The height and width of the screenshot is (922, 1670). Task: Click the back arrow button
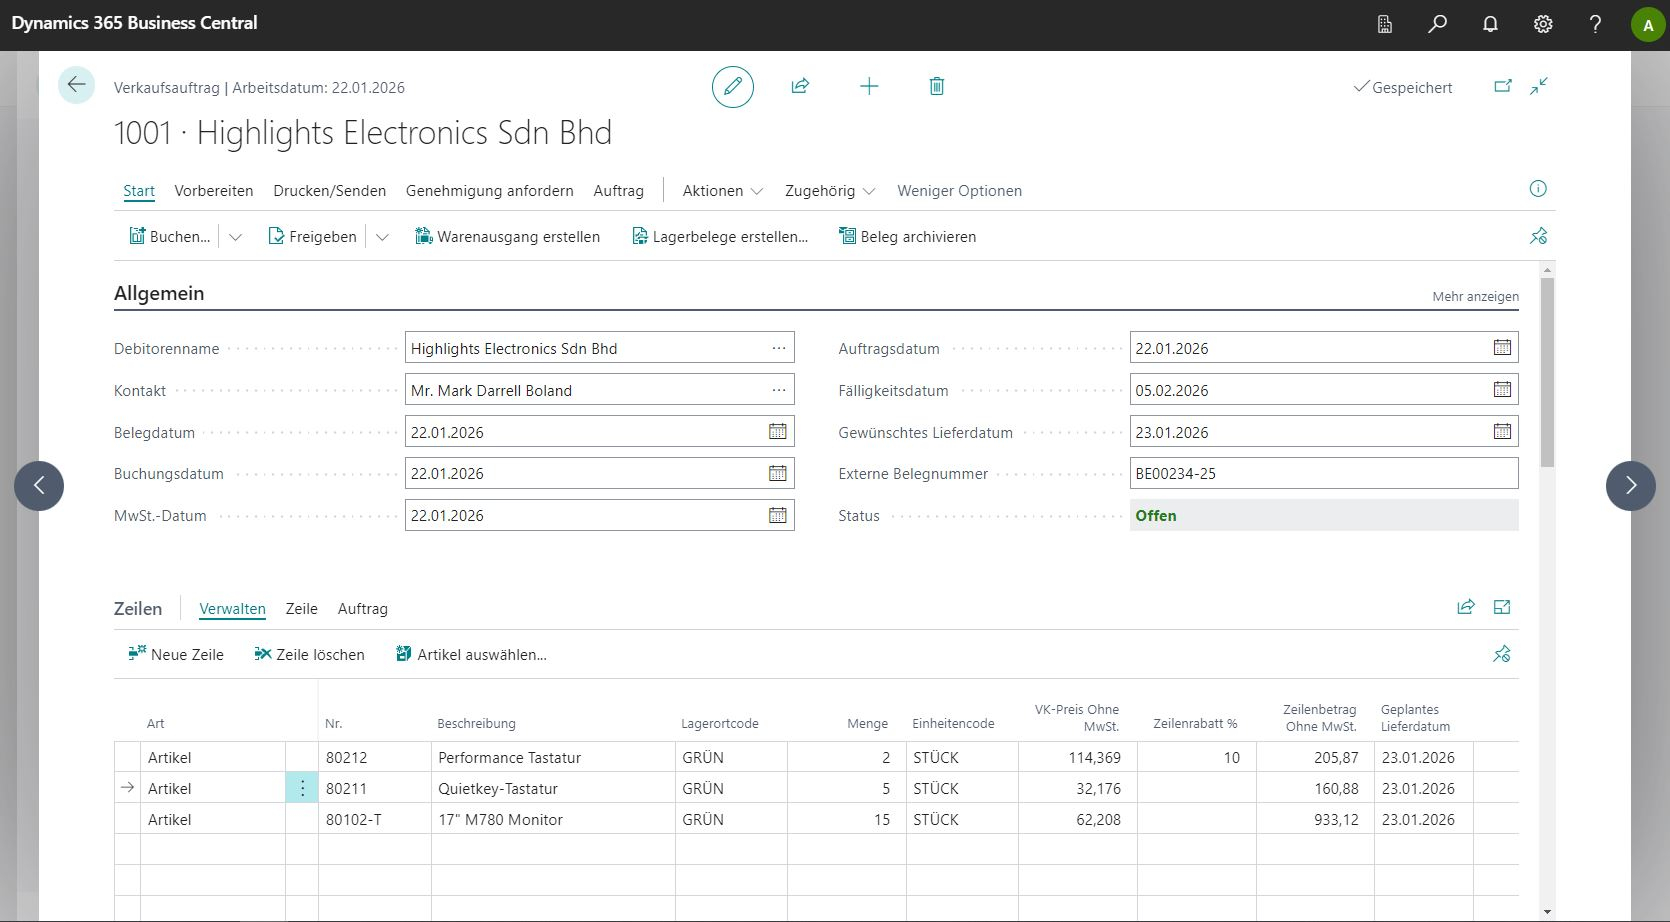pos(76,86)
